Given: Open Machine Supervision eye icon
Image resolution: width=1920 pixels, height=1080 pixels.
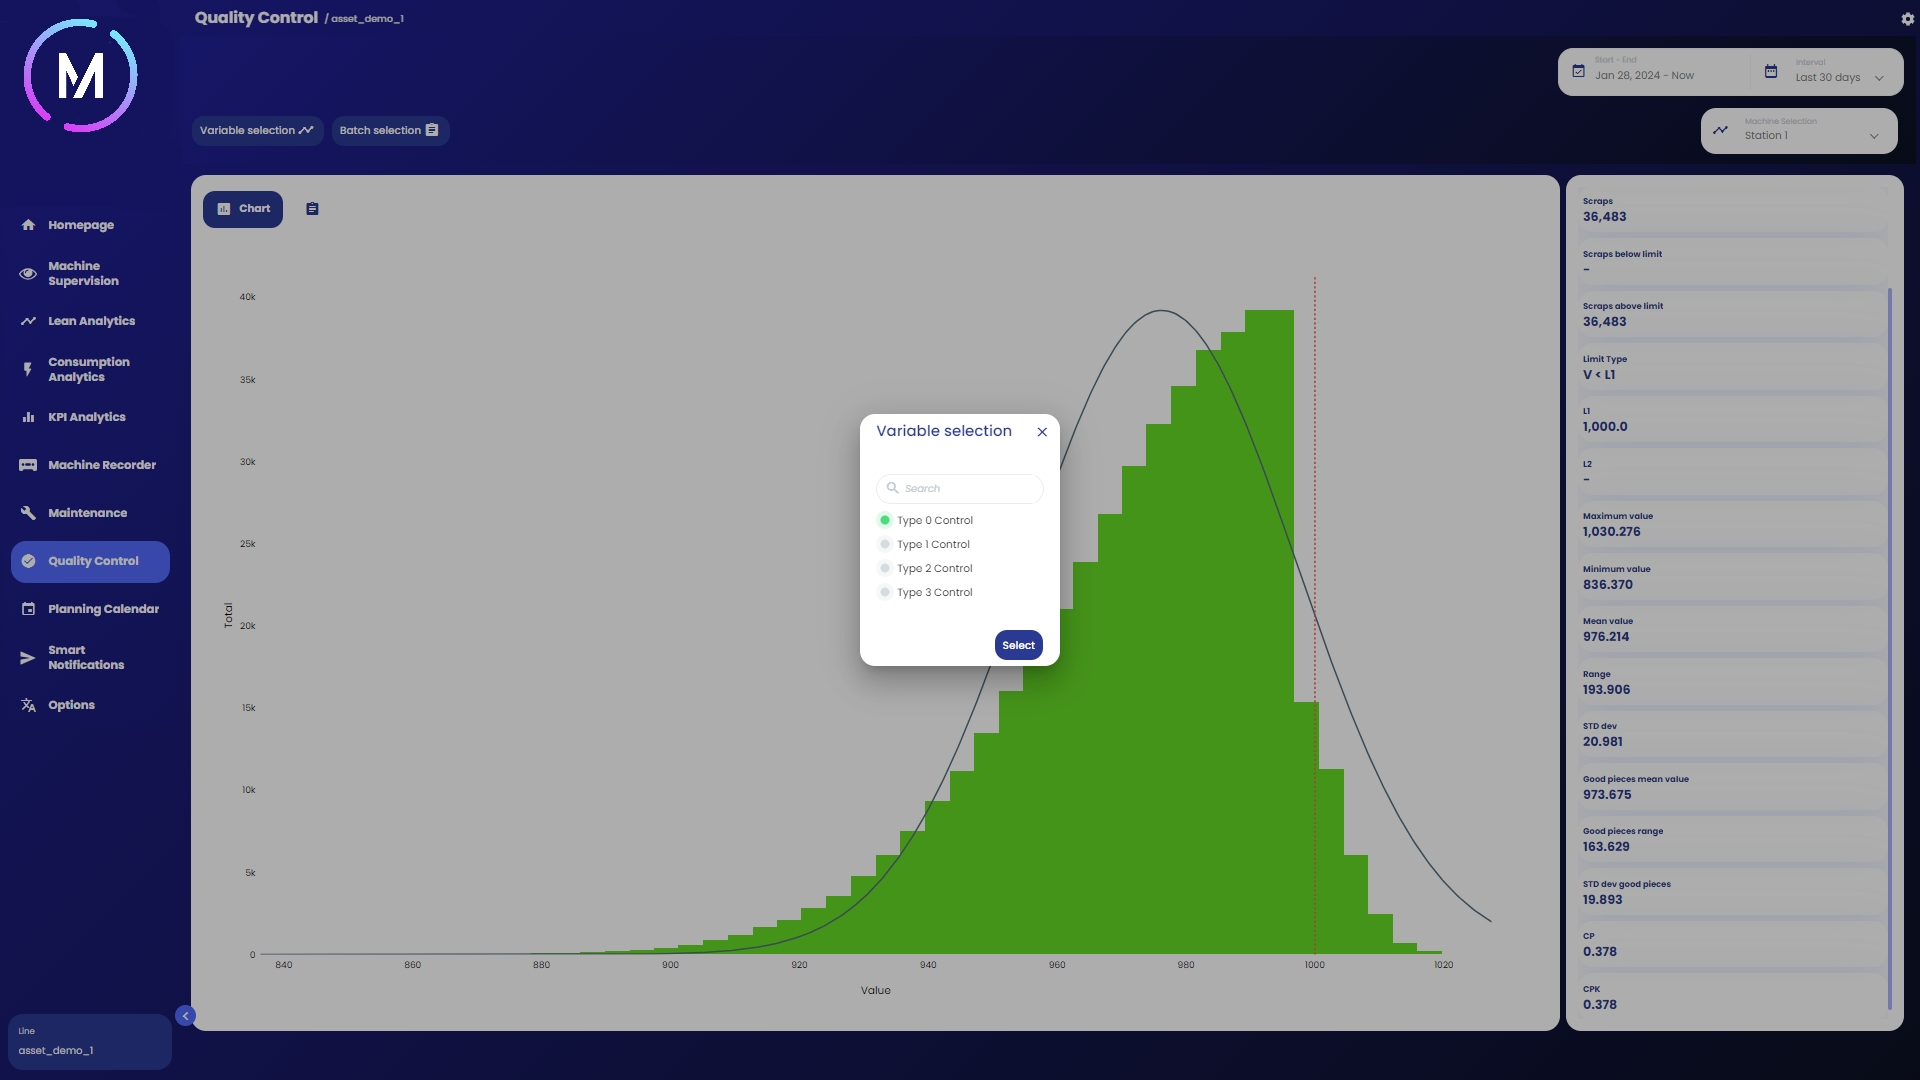Looking at the screenshot, I should (x=28, y=274).
